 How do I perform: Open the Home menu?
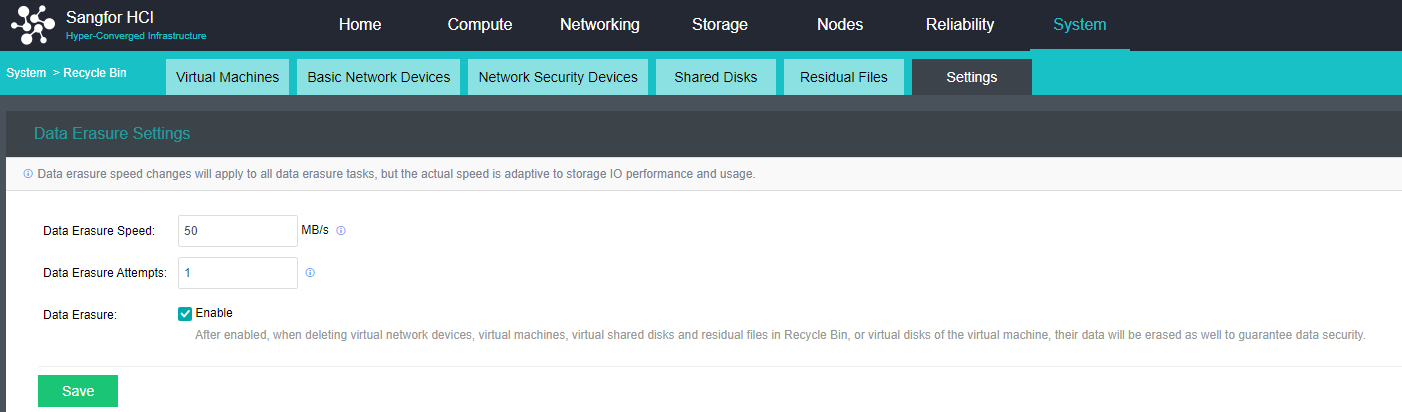360,25
